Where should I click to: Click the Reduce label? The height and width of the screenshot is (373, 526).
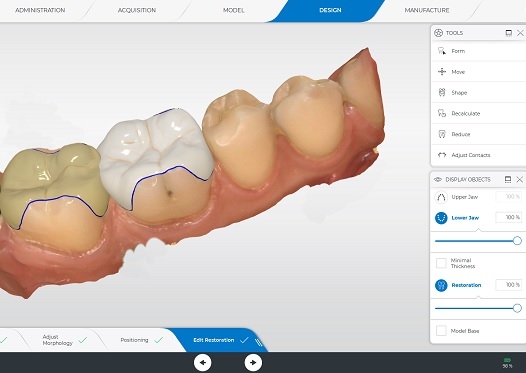click(461, 134)
